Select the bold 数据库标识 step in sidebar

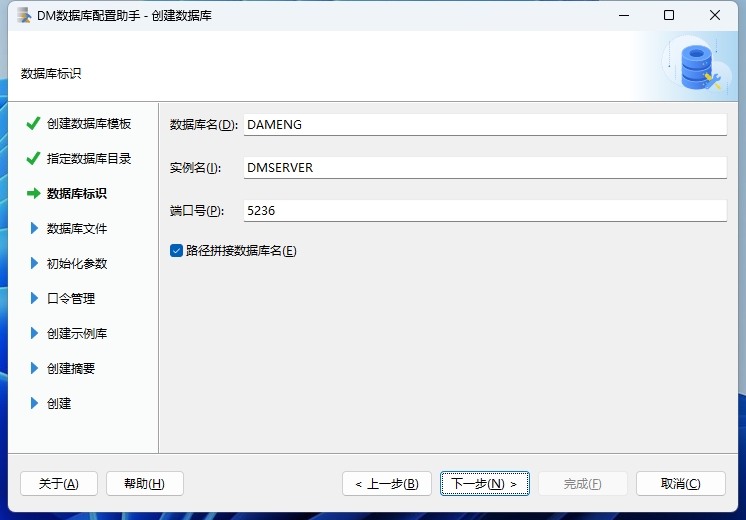coord(77,194)
